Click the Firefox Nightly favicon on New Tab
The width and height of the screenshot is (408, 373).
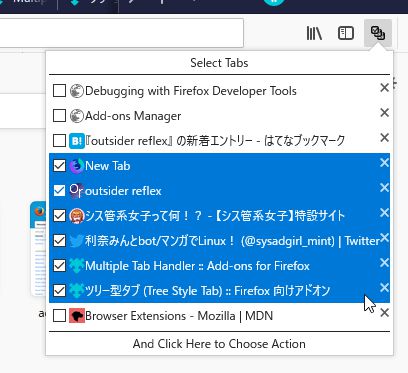[77, 166]
